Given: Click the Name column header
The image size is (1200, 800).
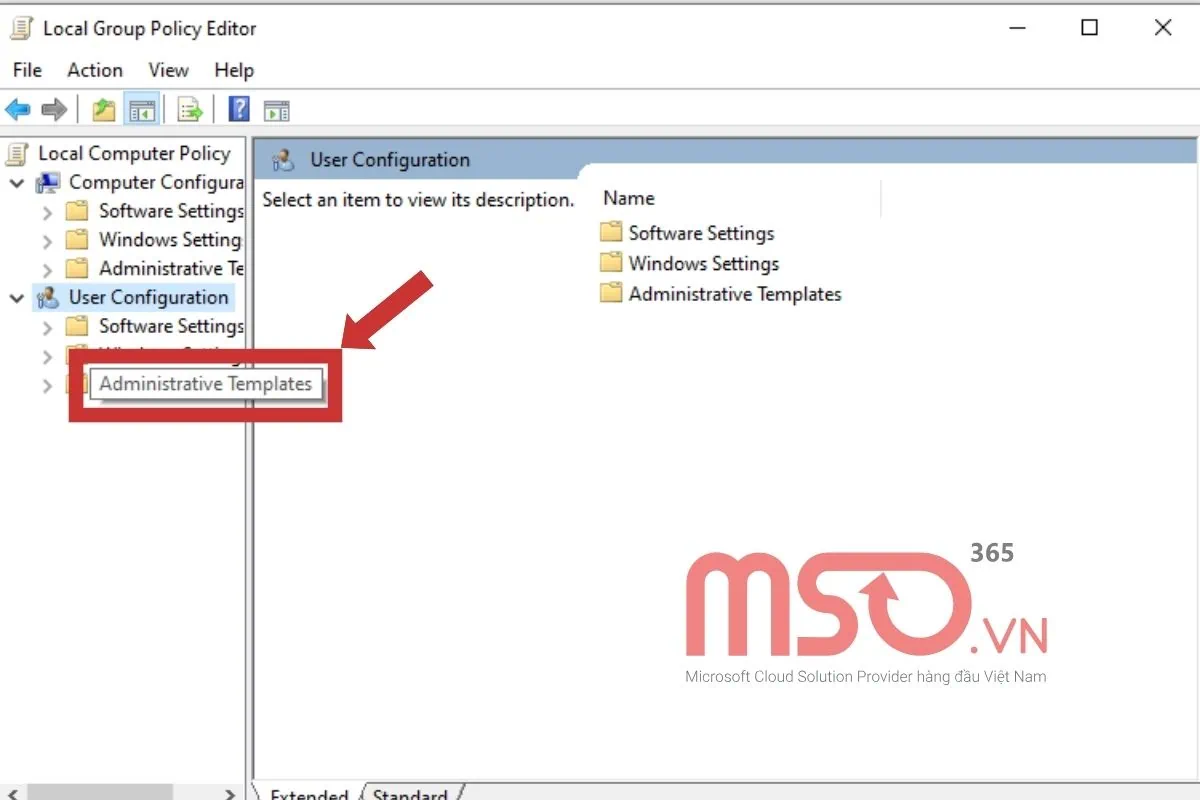Looking at the screenshot, I should [x=630, y=198].
